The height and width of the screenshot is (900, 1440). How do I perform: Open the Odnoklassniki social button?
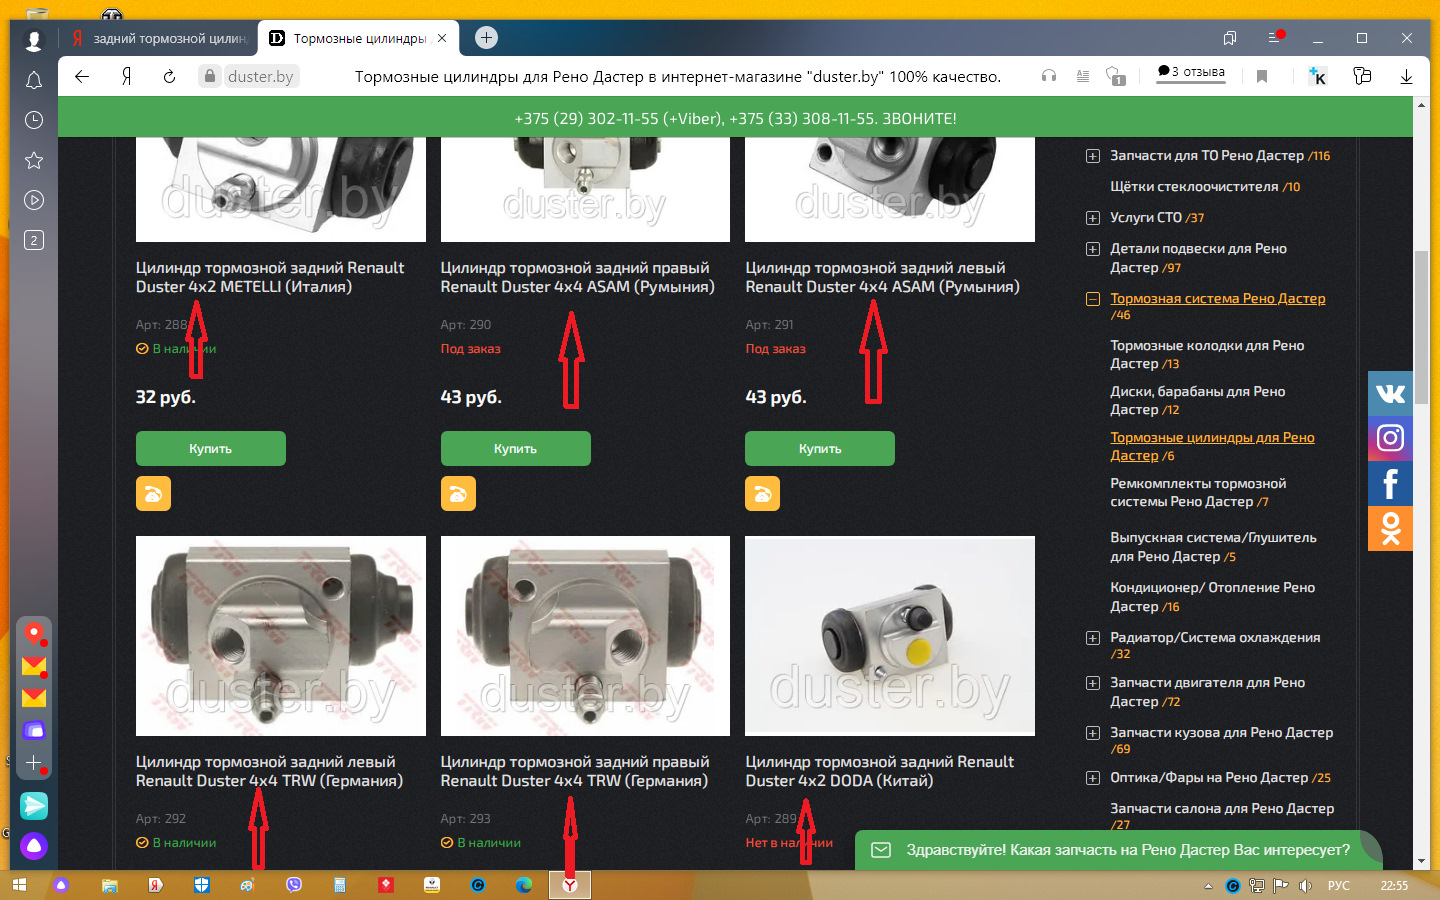1390,528
